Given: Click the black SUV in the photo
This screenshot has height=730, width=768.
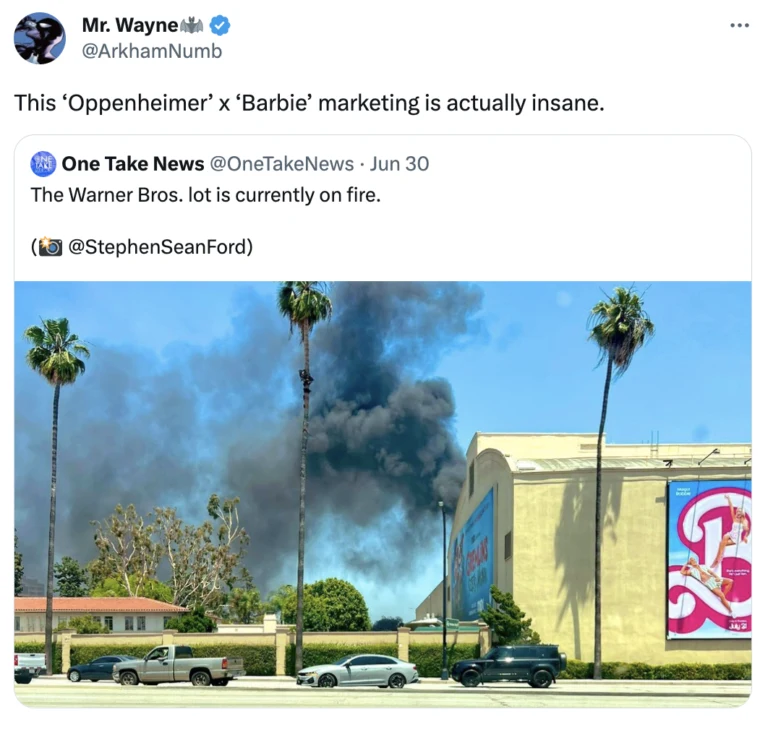Looking at the screenshot, I should (509, 666).
